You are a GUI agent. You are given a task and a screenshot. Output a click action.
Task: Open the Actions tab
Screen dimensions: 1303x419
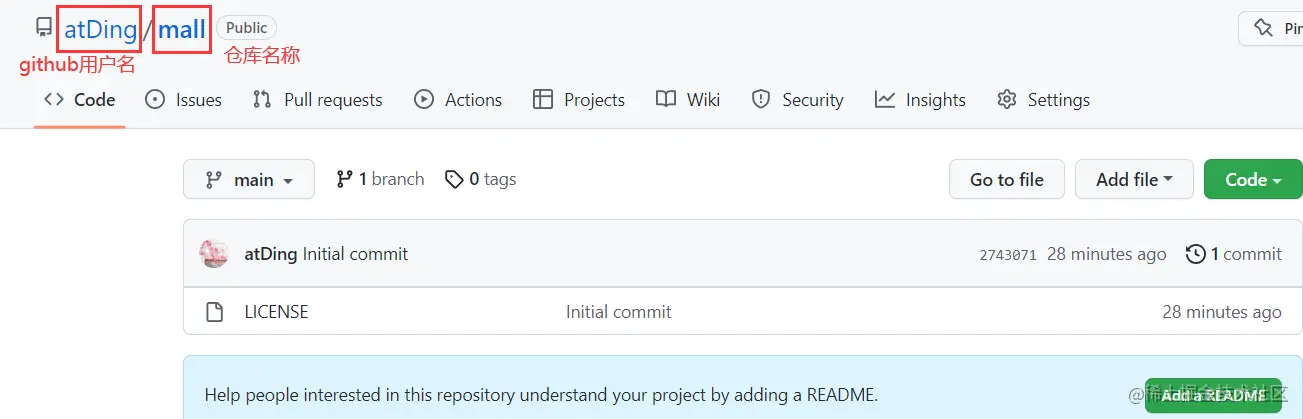[x=458, y=100]
